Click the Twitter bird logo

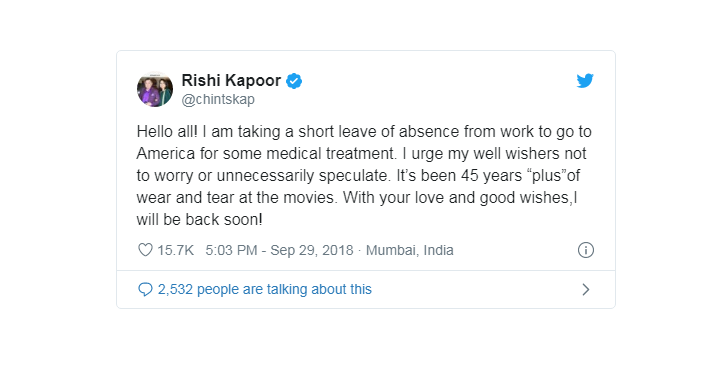(x=585, y=81)
